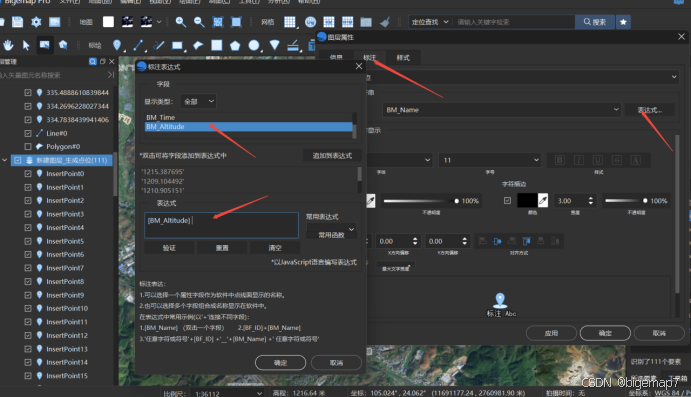Click the expression text box with [BM_Altitude]
Screen dimensions: 691x397
tap(221, 225)
